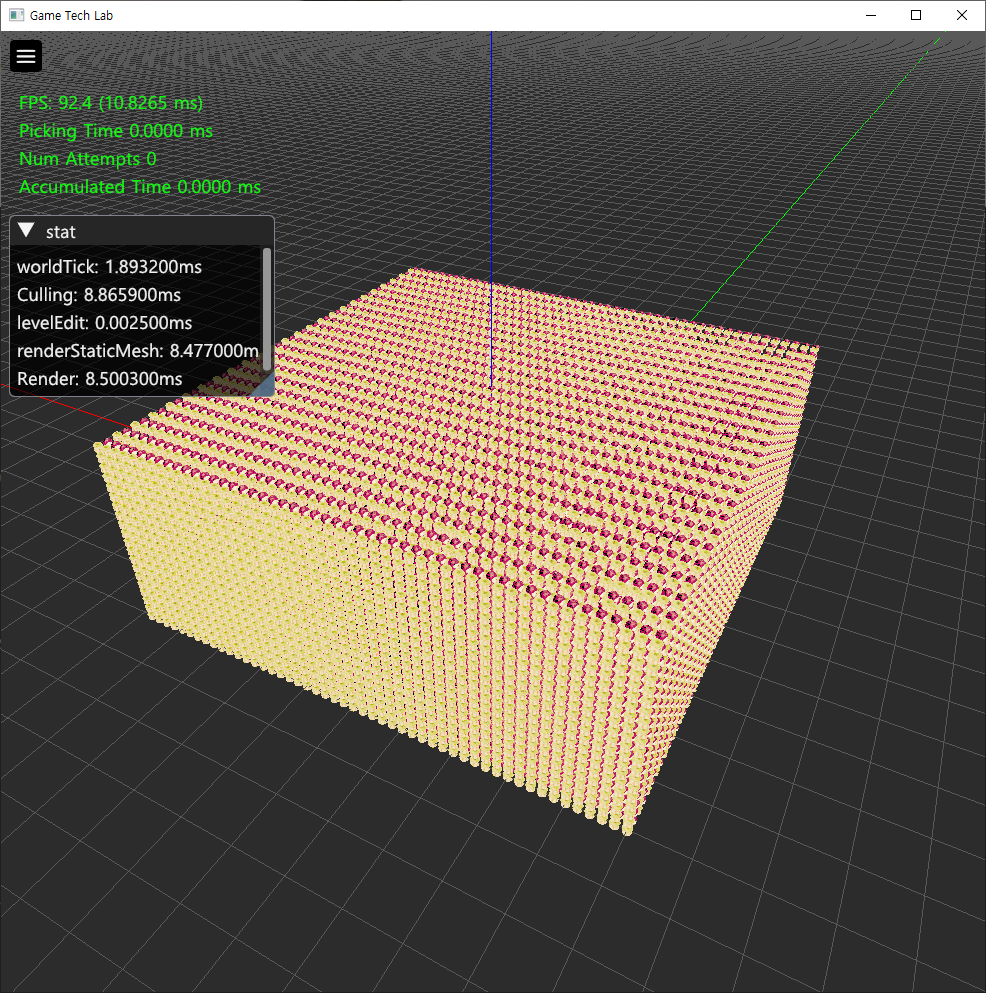Select the worldTick: 1.893200ms row
Viewport: 986px width, 993px height.
click(110, 267)
